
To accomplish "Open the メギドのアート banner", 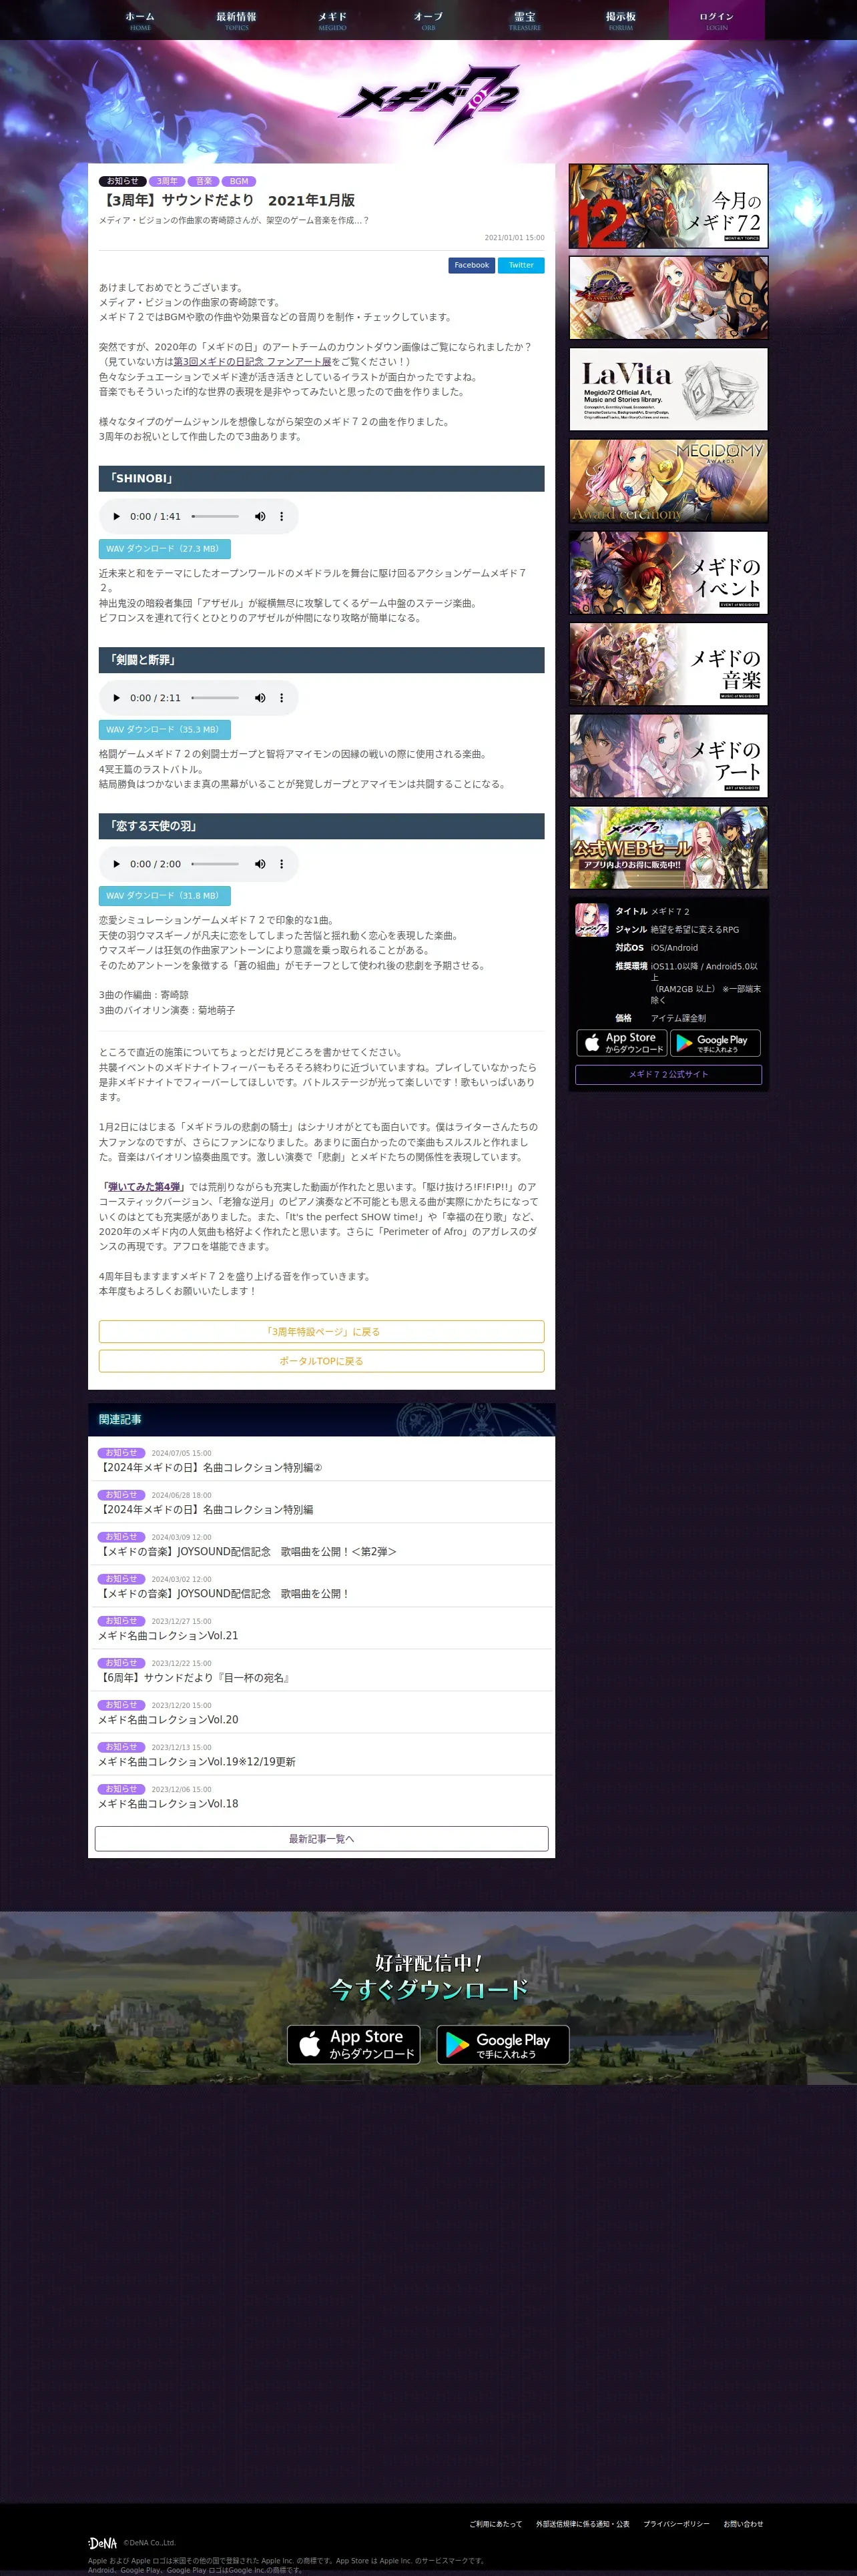I will 668,756.
